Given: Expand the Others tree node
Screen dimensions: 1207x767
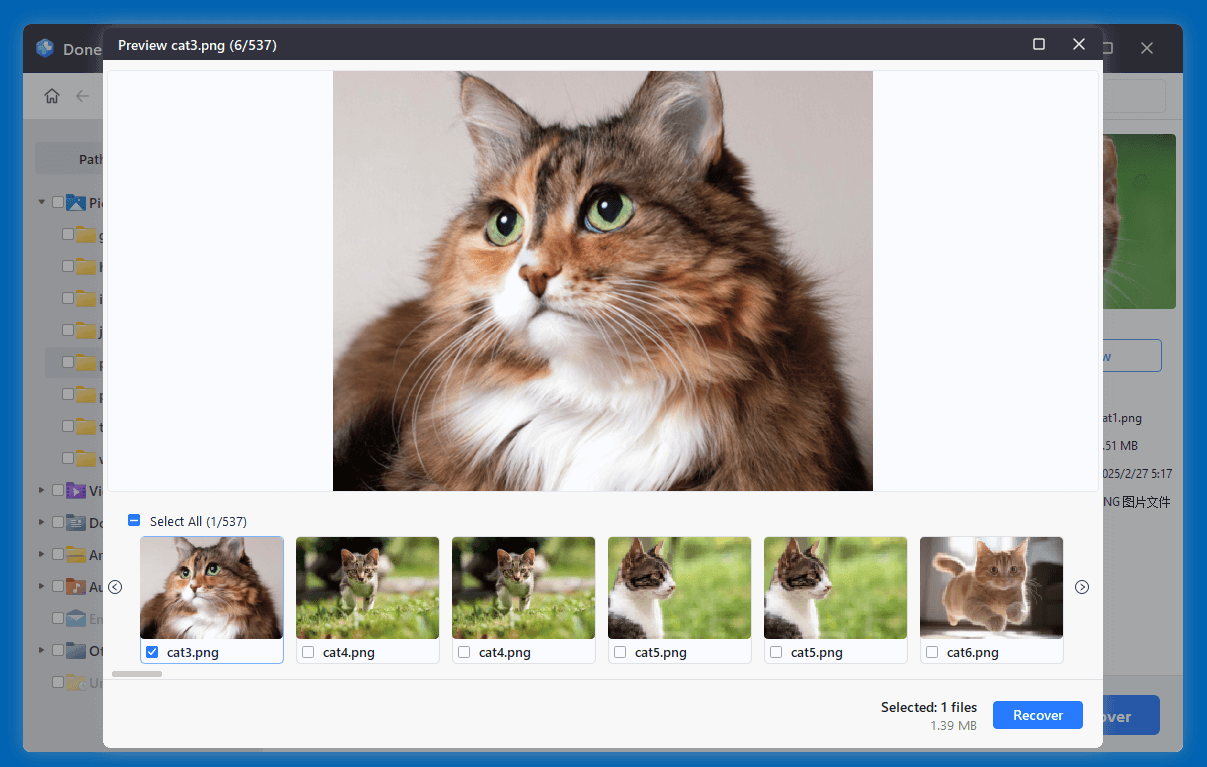Looking at the screenshot, I should (x=41, y=650).
